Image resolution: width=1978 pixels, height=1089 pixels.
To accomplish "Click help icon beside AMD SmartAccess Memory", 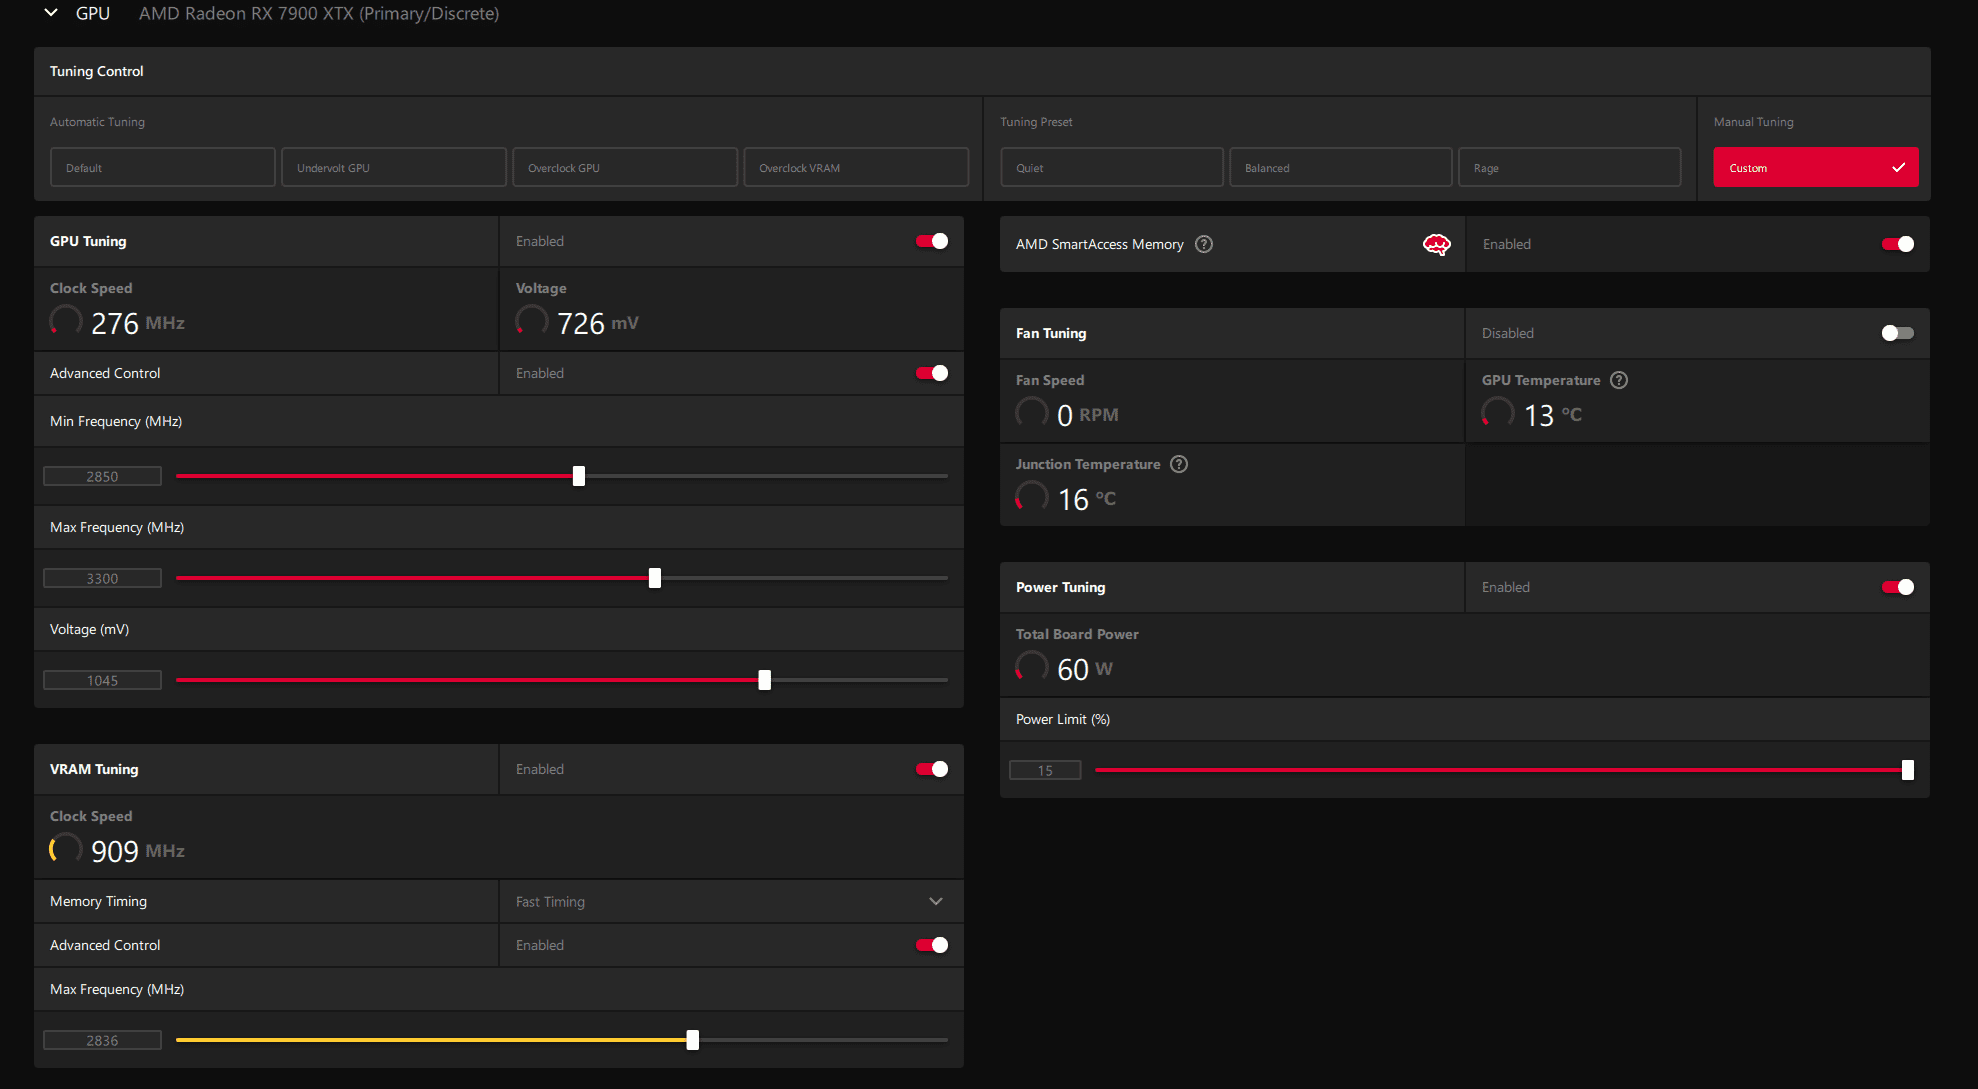I will point(1204,244).
